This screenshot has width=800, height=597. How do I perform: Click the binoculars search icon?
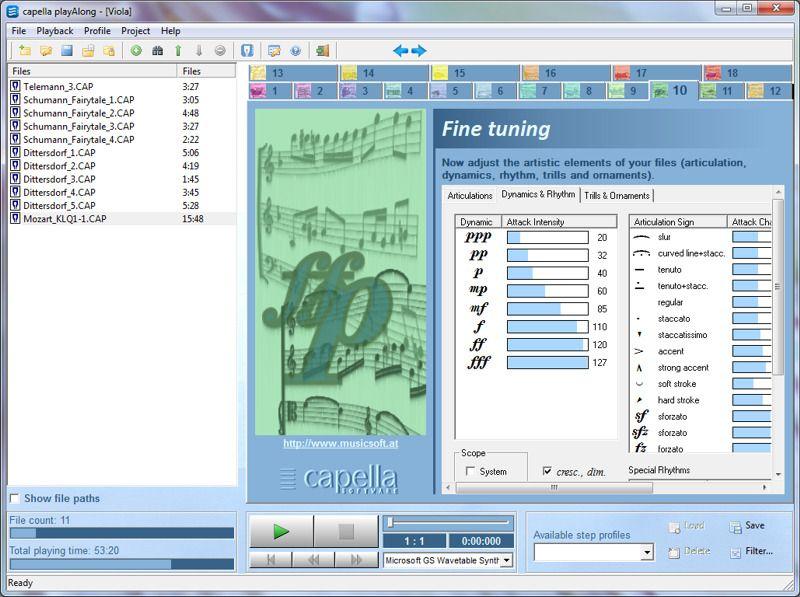(157, 51)
